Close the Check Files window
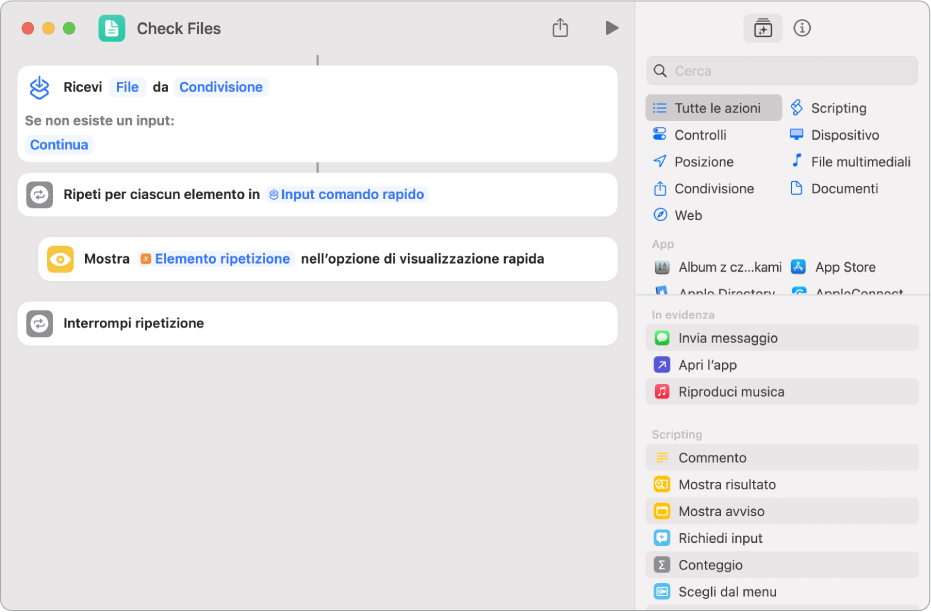Screen dimensions: 931x612 click(x=28, y=28)
